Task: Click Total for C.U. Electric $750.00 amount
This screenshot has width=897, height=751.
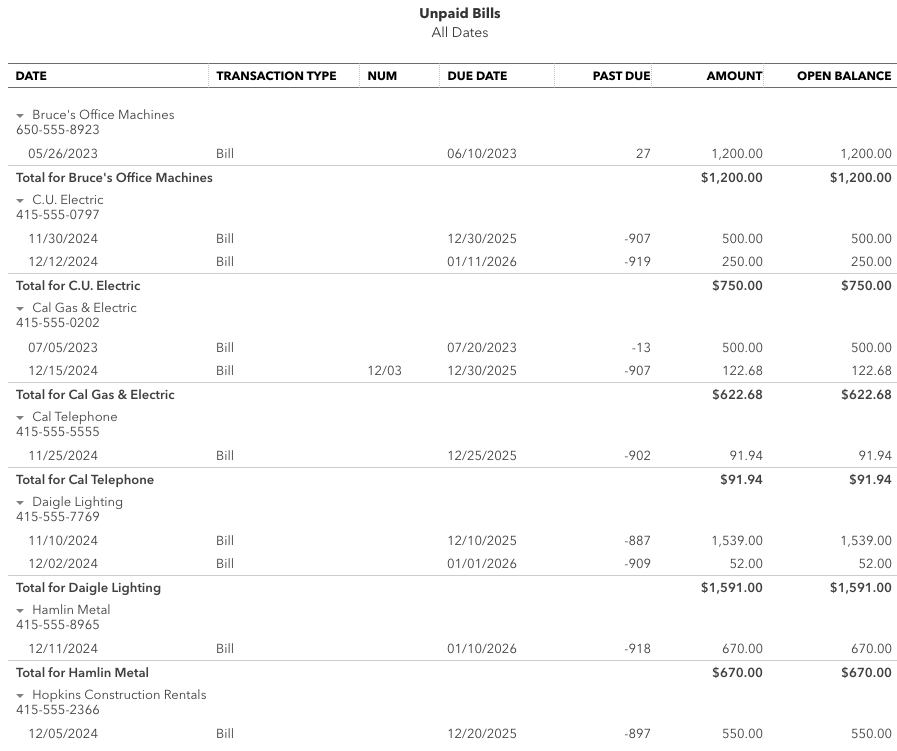Action: (737, 286)
